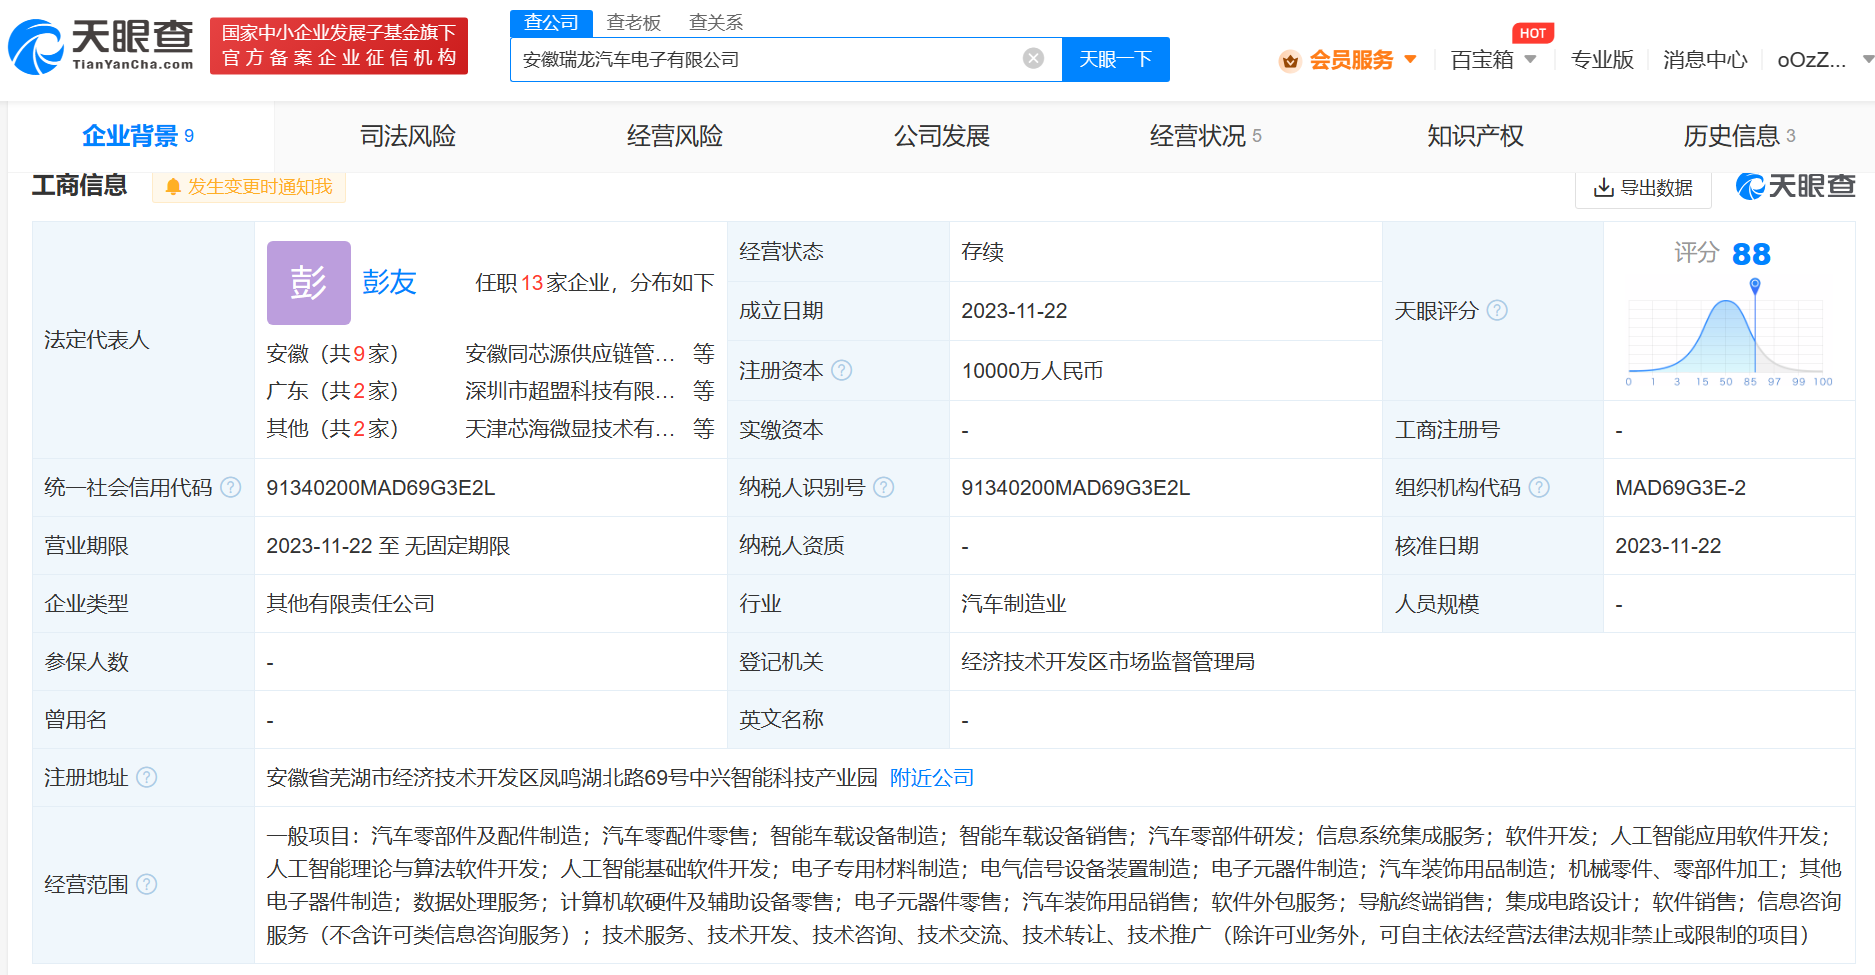The image size is (1875, 975).
Task: Clear the search box text
Action: coord(1033,59)
